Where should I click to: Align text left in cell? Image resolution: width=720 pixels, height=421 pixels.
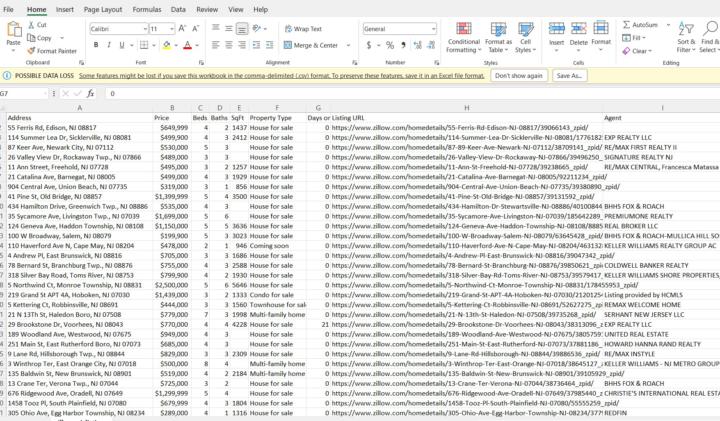[x=215, y=45]
